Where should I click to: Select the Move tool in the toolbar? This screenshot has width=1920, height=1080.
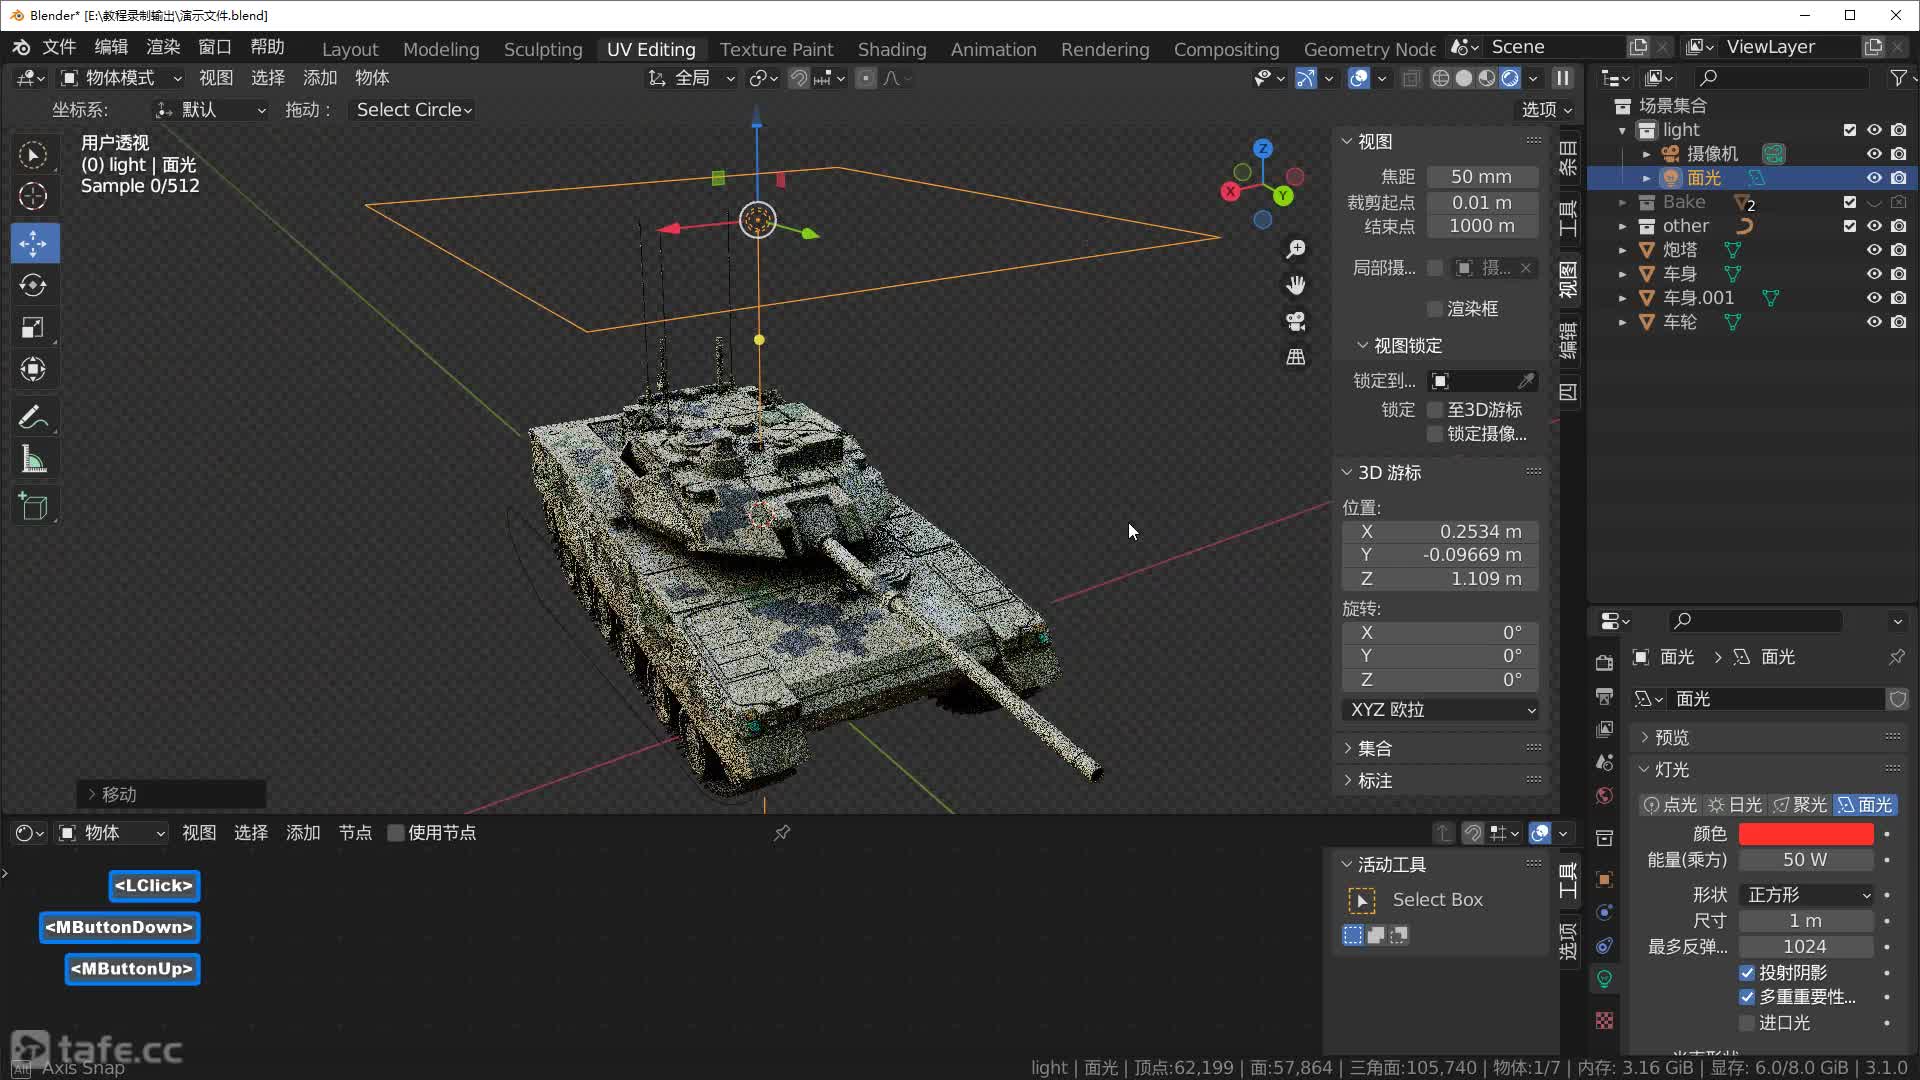(x=33, y=242)
